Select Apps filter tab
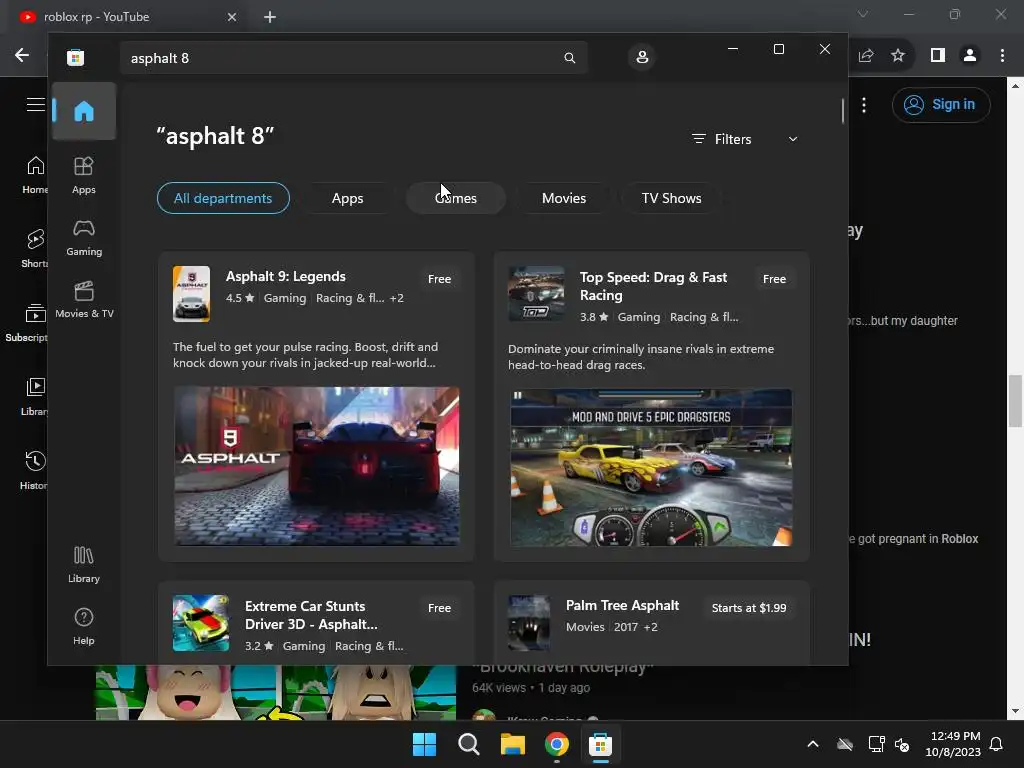This screenshot has width=1024, height=768. click(347, 198)
